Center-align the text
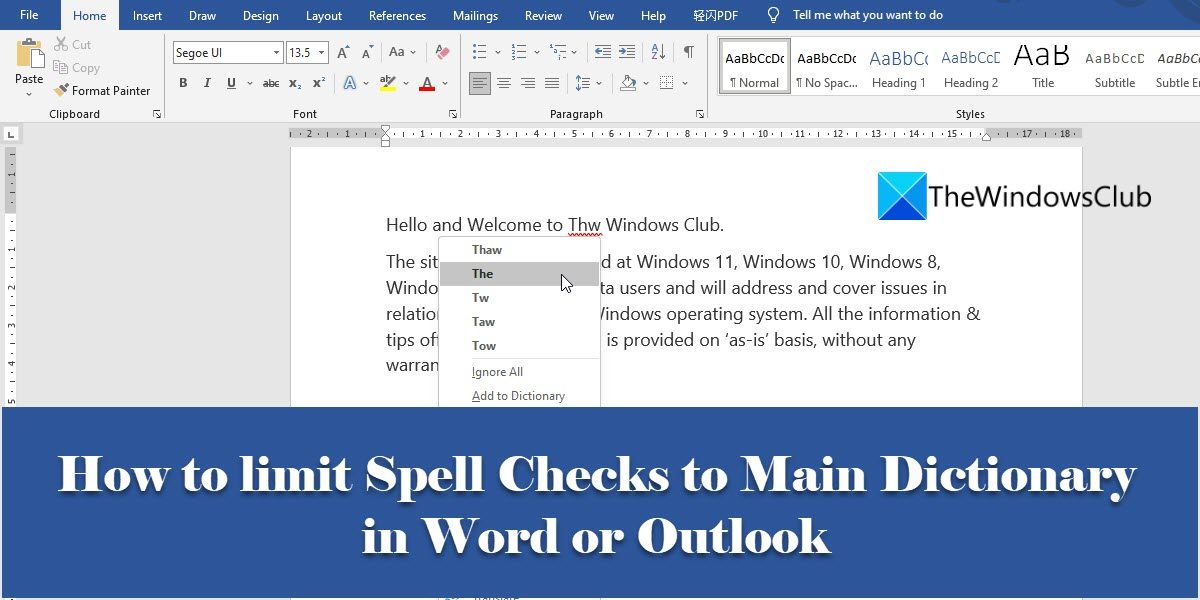The width and height of the screenshot is (1200, 600). 504,84
